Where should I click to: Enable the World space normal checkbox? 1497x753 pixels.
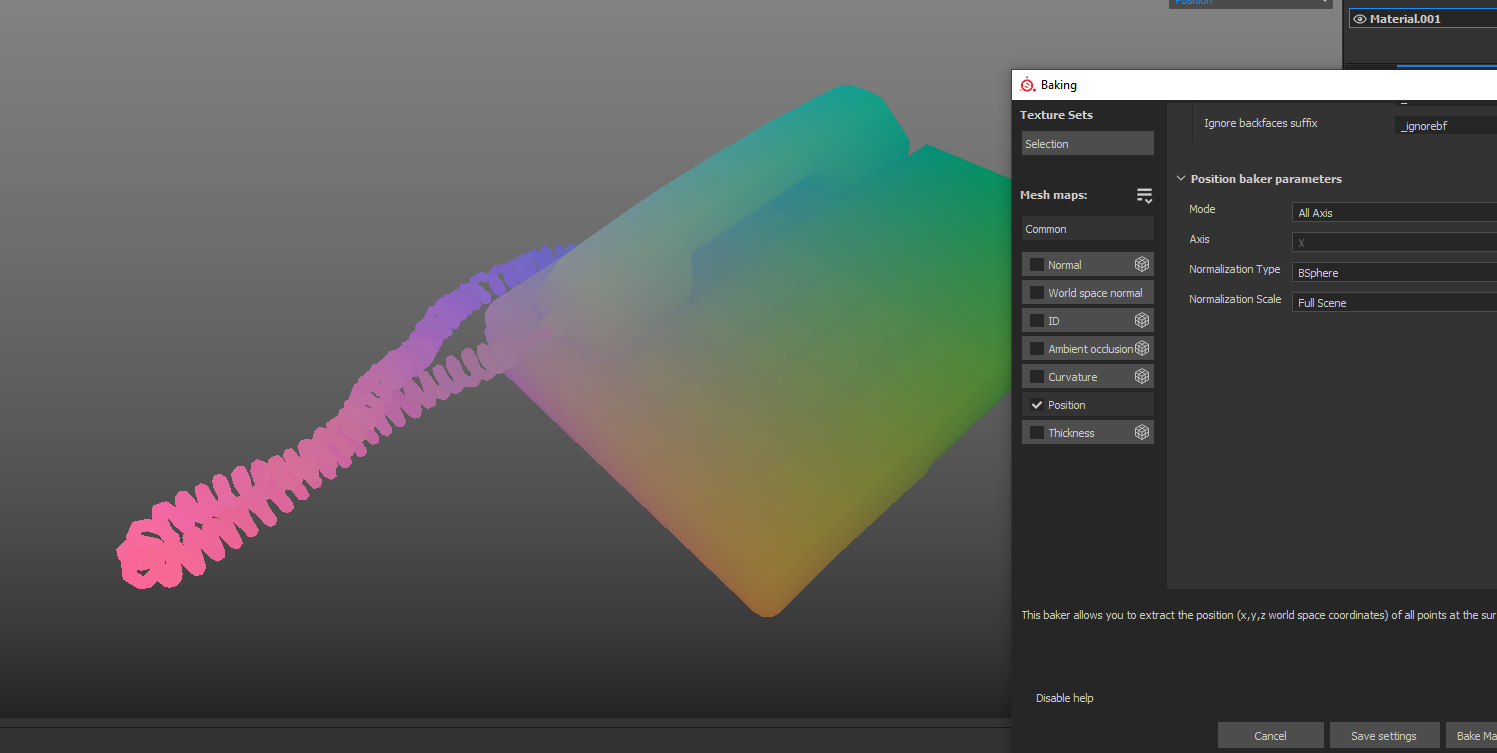click(1037, 293)
